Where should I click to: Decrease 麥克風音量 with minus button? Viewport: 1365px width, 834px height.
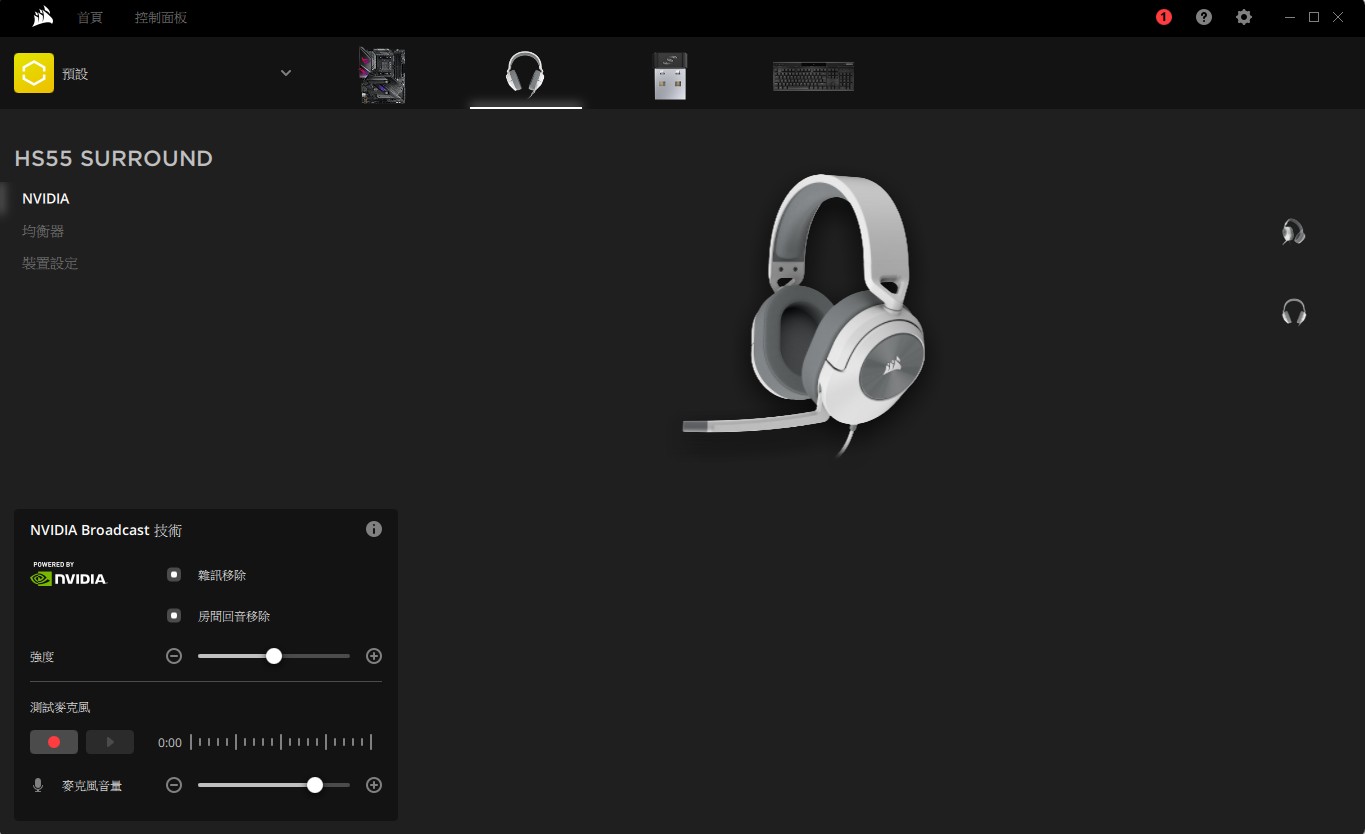pos(174,785)
